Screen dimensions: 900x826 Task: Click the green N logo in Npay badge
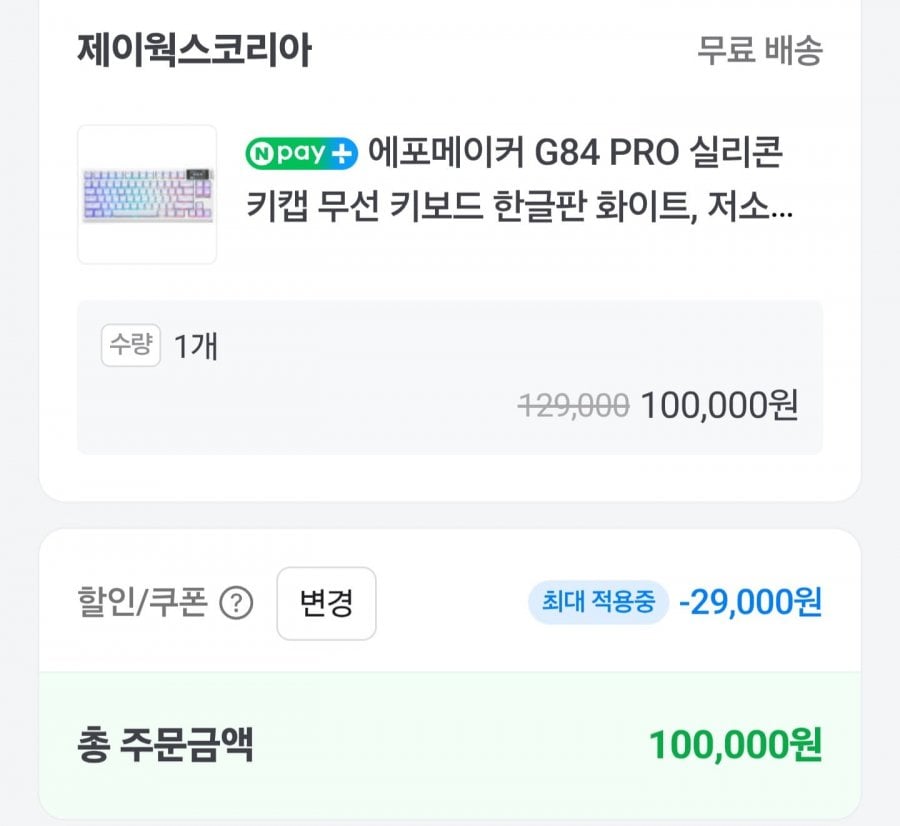point(261,154)
